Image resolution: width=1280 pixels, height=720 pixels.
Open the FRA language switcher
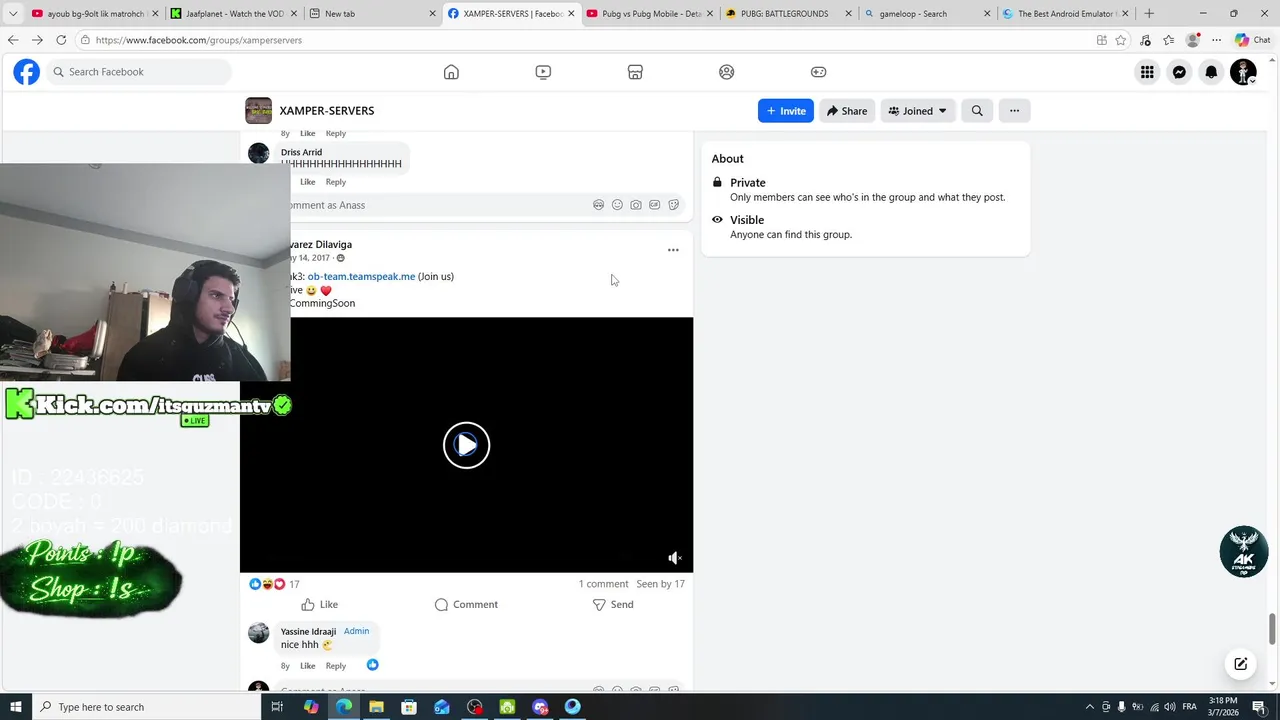[x=1190, y=707]
